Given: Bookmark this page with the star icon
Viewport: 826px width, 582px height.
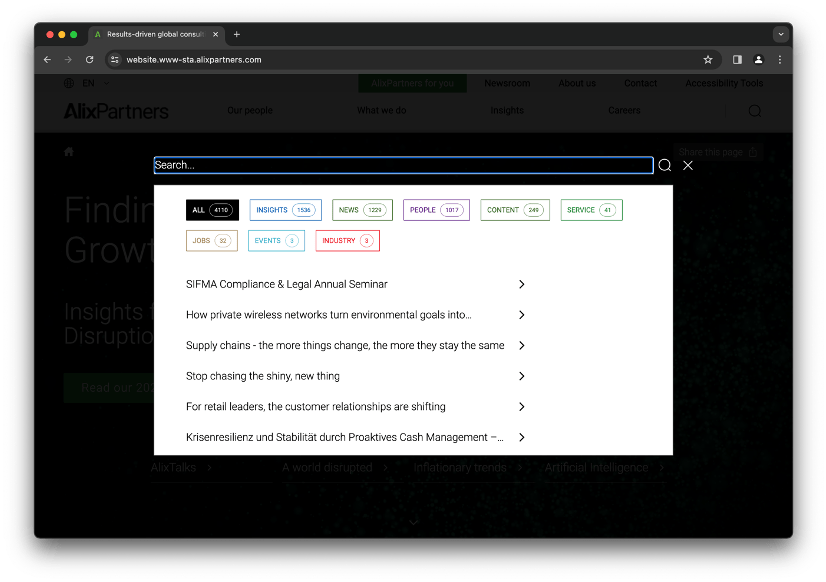Looking at the screenshot, I should [x=708, y=60].
